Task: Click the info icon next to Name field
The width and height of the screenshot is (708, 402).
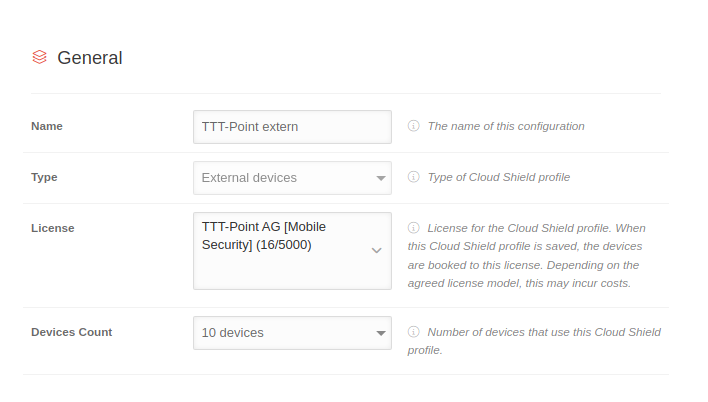Action: click(413, 127)
